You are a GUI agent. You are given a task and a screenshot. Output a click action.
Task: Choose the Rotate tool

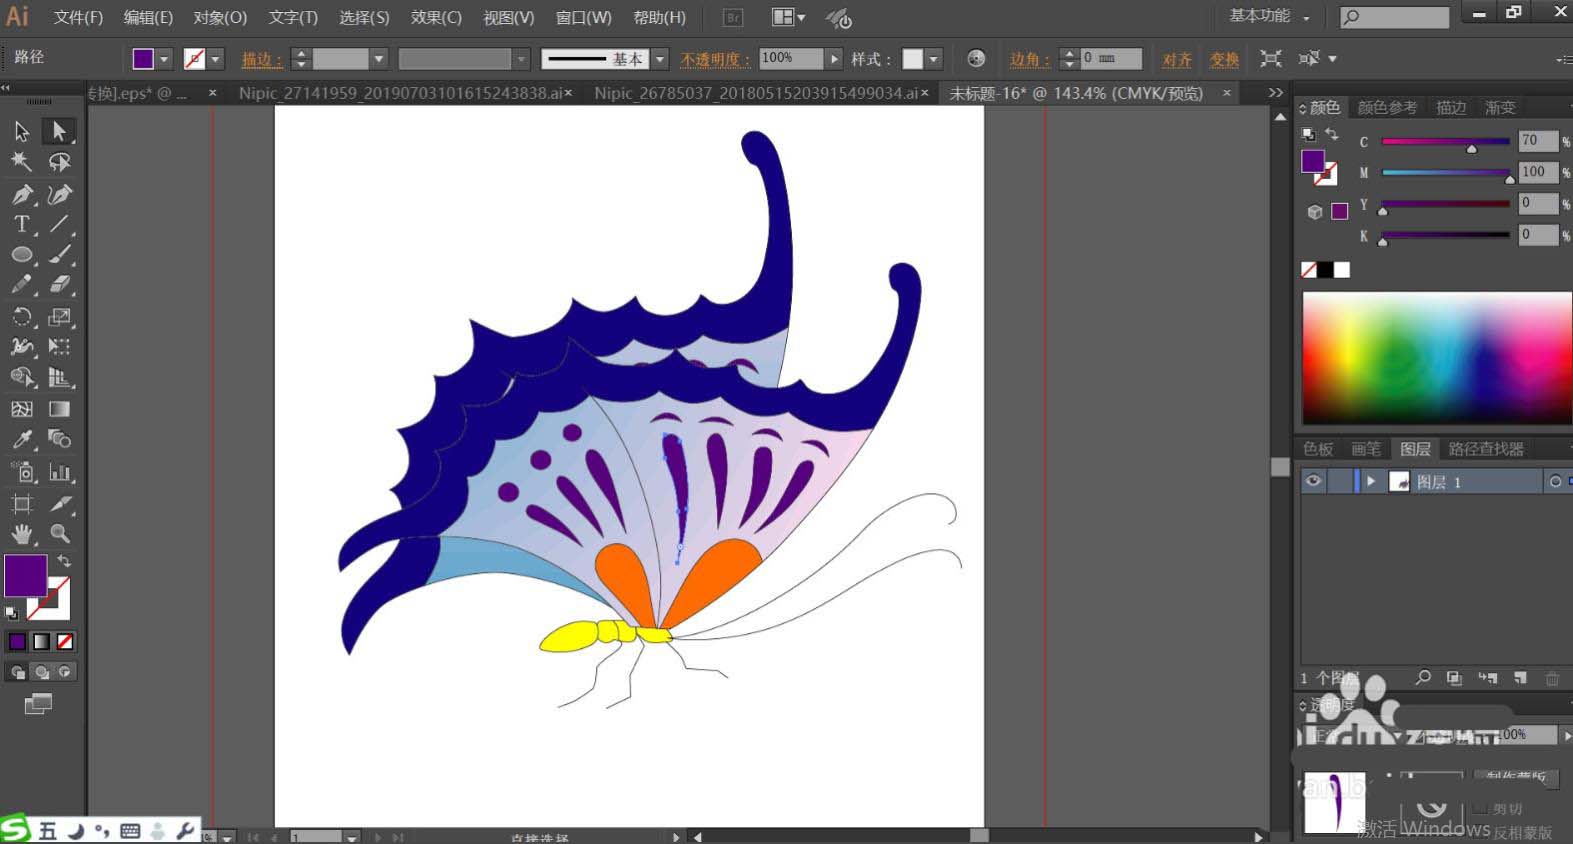[22, 317]
